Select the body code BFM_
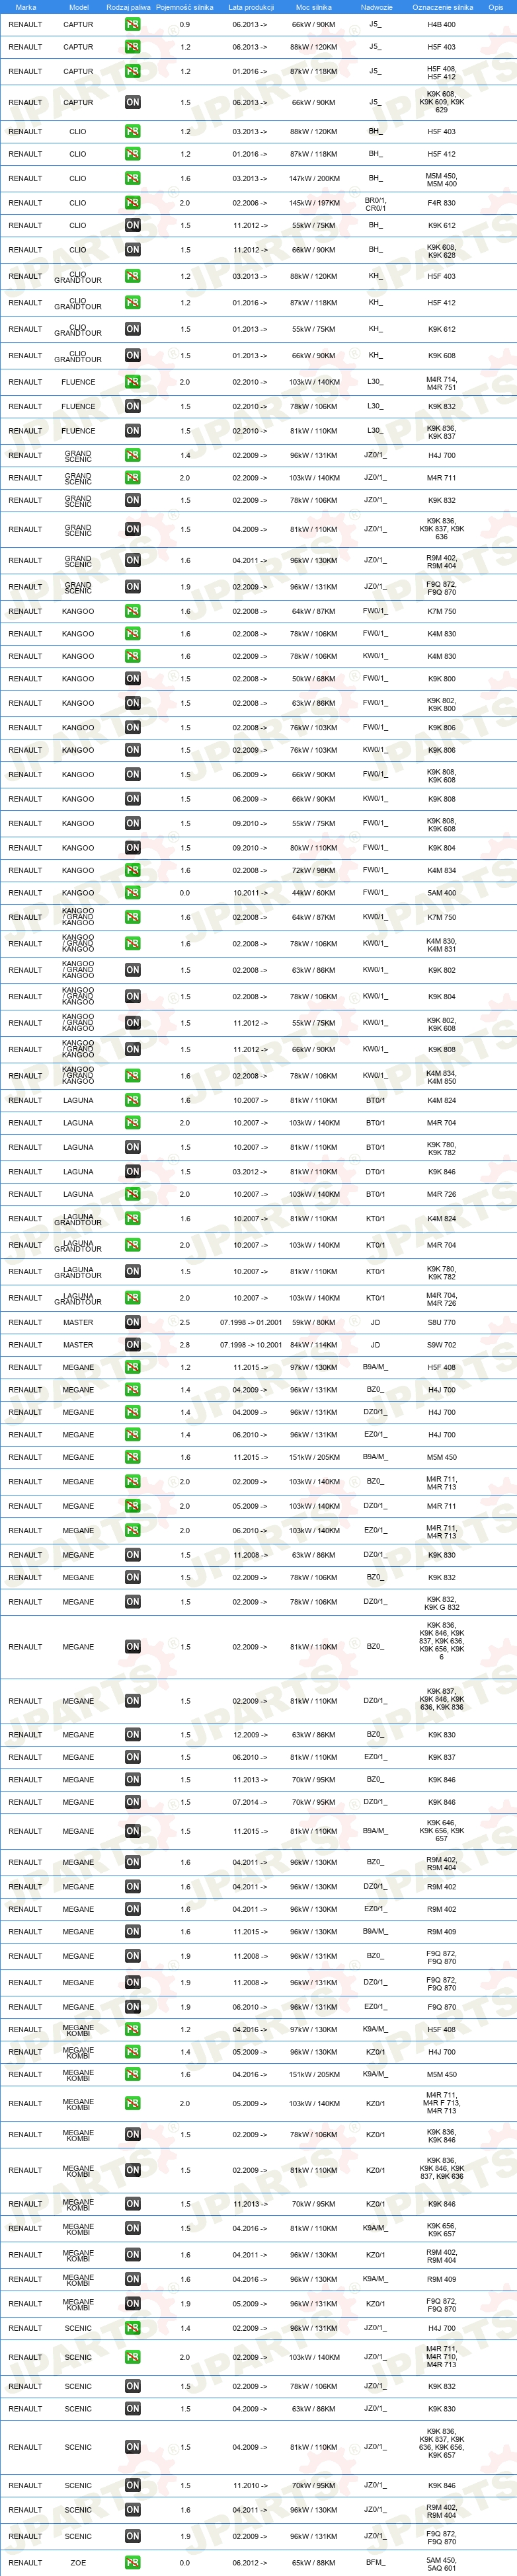This screenshot has height=2576, width=517. [x=375, y=2562]
